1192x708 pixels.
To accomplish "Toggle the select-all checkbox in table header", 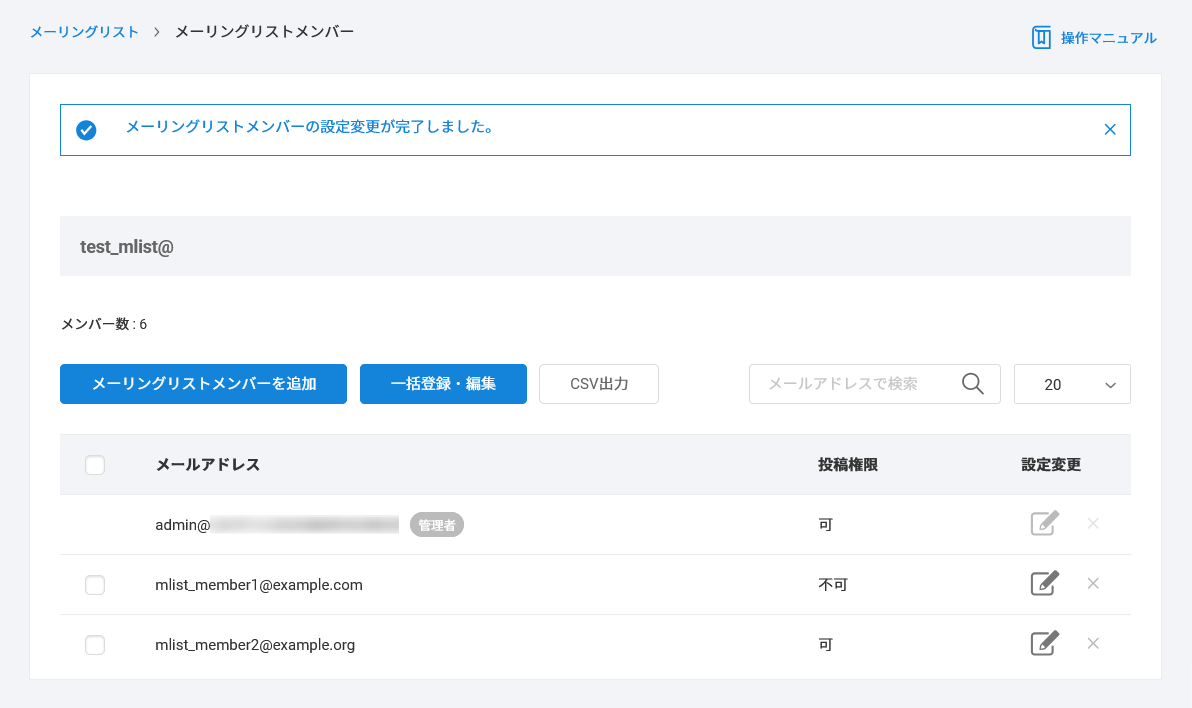I will (x=95, y=465).
